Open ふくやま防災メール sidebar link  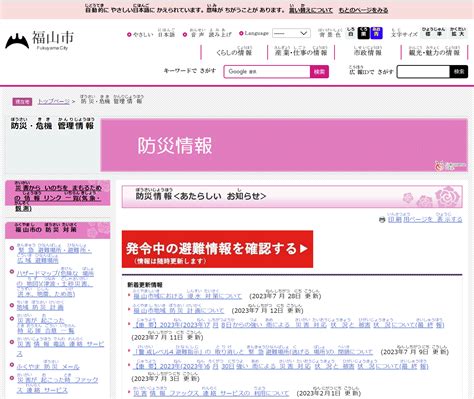pyautogui.click(x=48, y=365)
